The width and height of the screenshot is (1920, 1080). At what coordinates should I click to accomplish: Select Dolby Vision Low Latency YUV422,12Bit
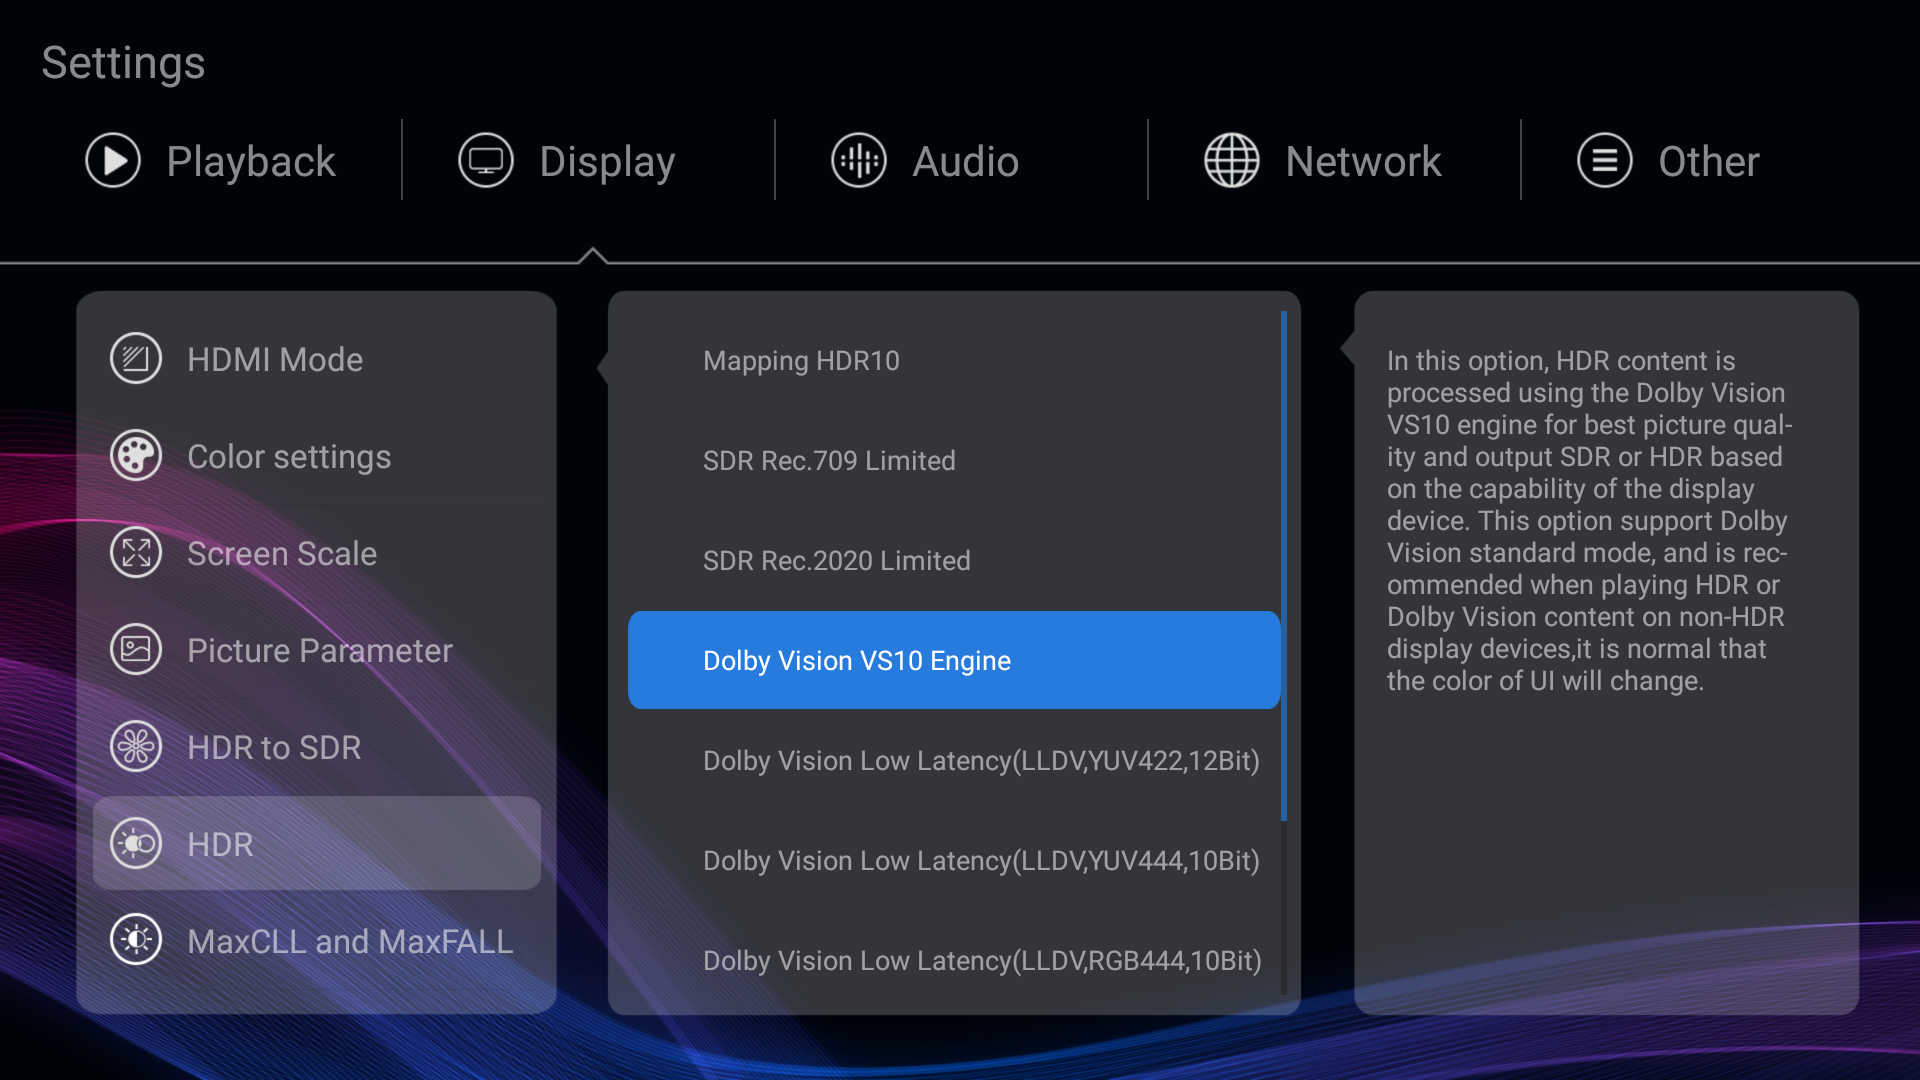[x=954, y=760]
